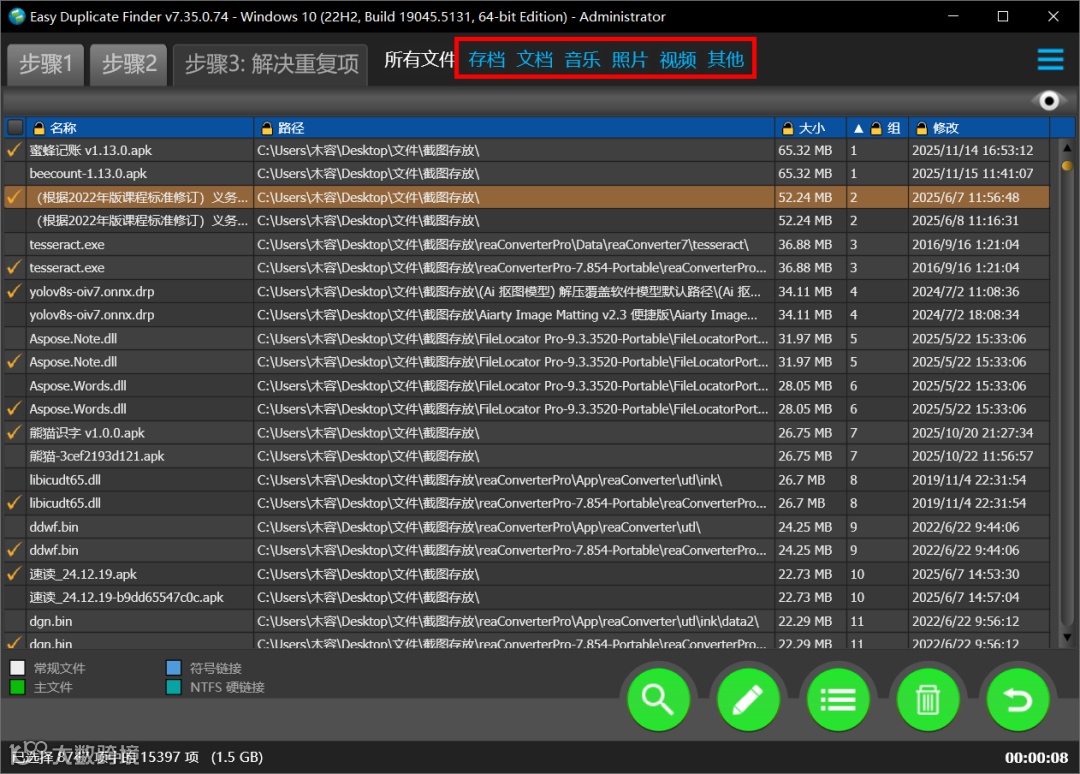Select libicudt65.dll in App\reaConverter\utl\ink path
The width and height of the screenshot is (1080, 774).
click(65, 480)
